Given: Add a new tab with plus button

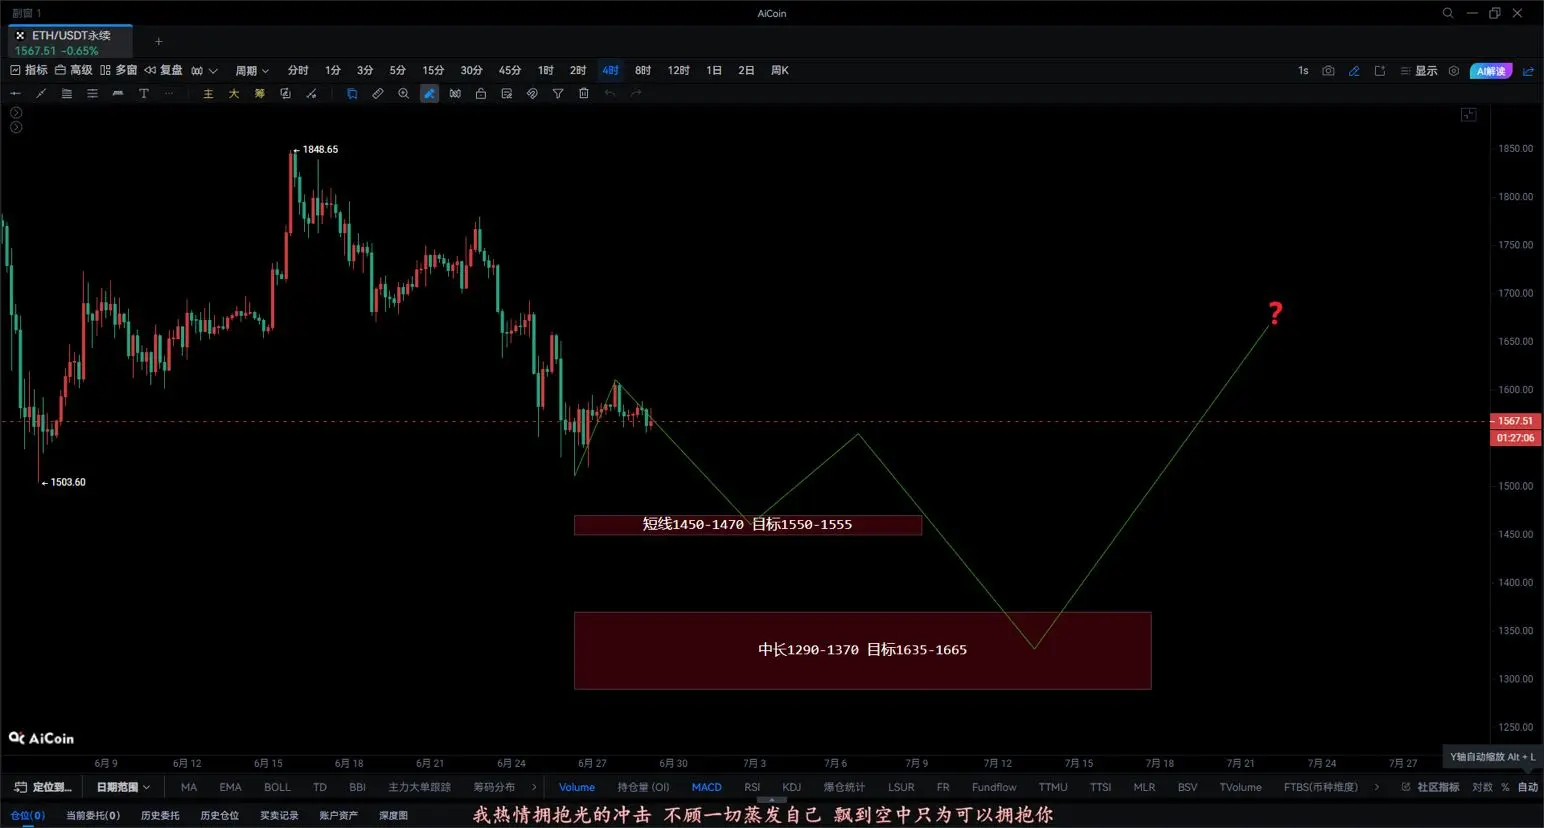Looking at the screenshot, I should pyautogui.click(x=158, y=42).
